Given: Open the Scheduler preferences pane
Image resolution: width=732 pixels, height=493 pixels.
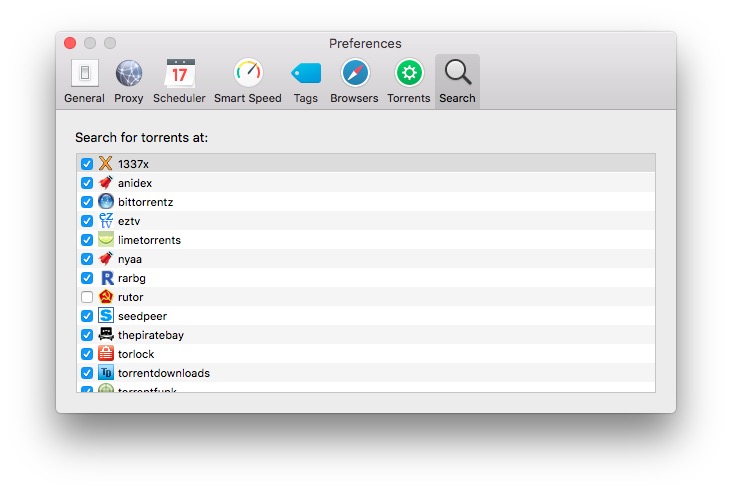Looking at the screenshot, I should tap(179, 81).
